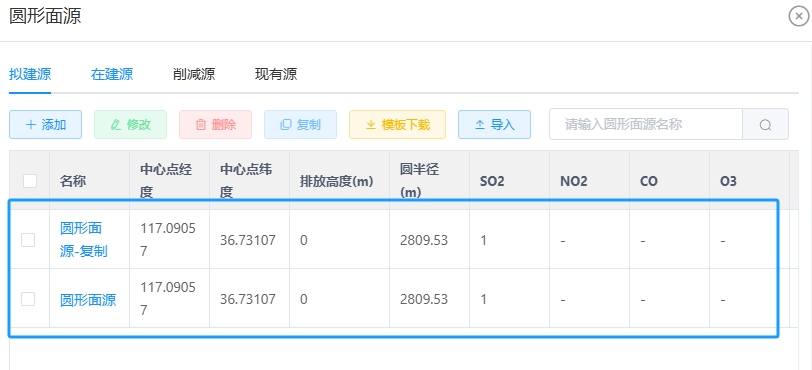Click the 排放高度(m) column header
This screenshot has height=370, width=812.
click(x=337, y=181)
